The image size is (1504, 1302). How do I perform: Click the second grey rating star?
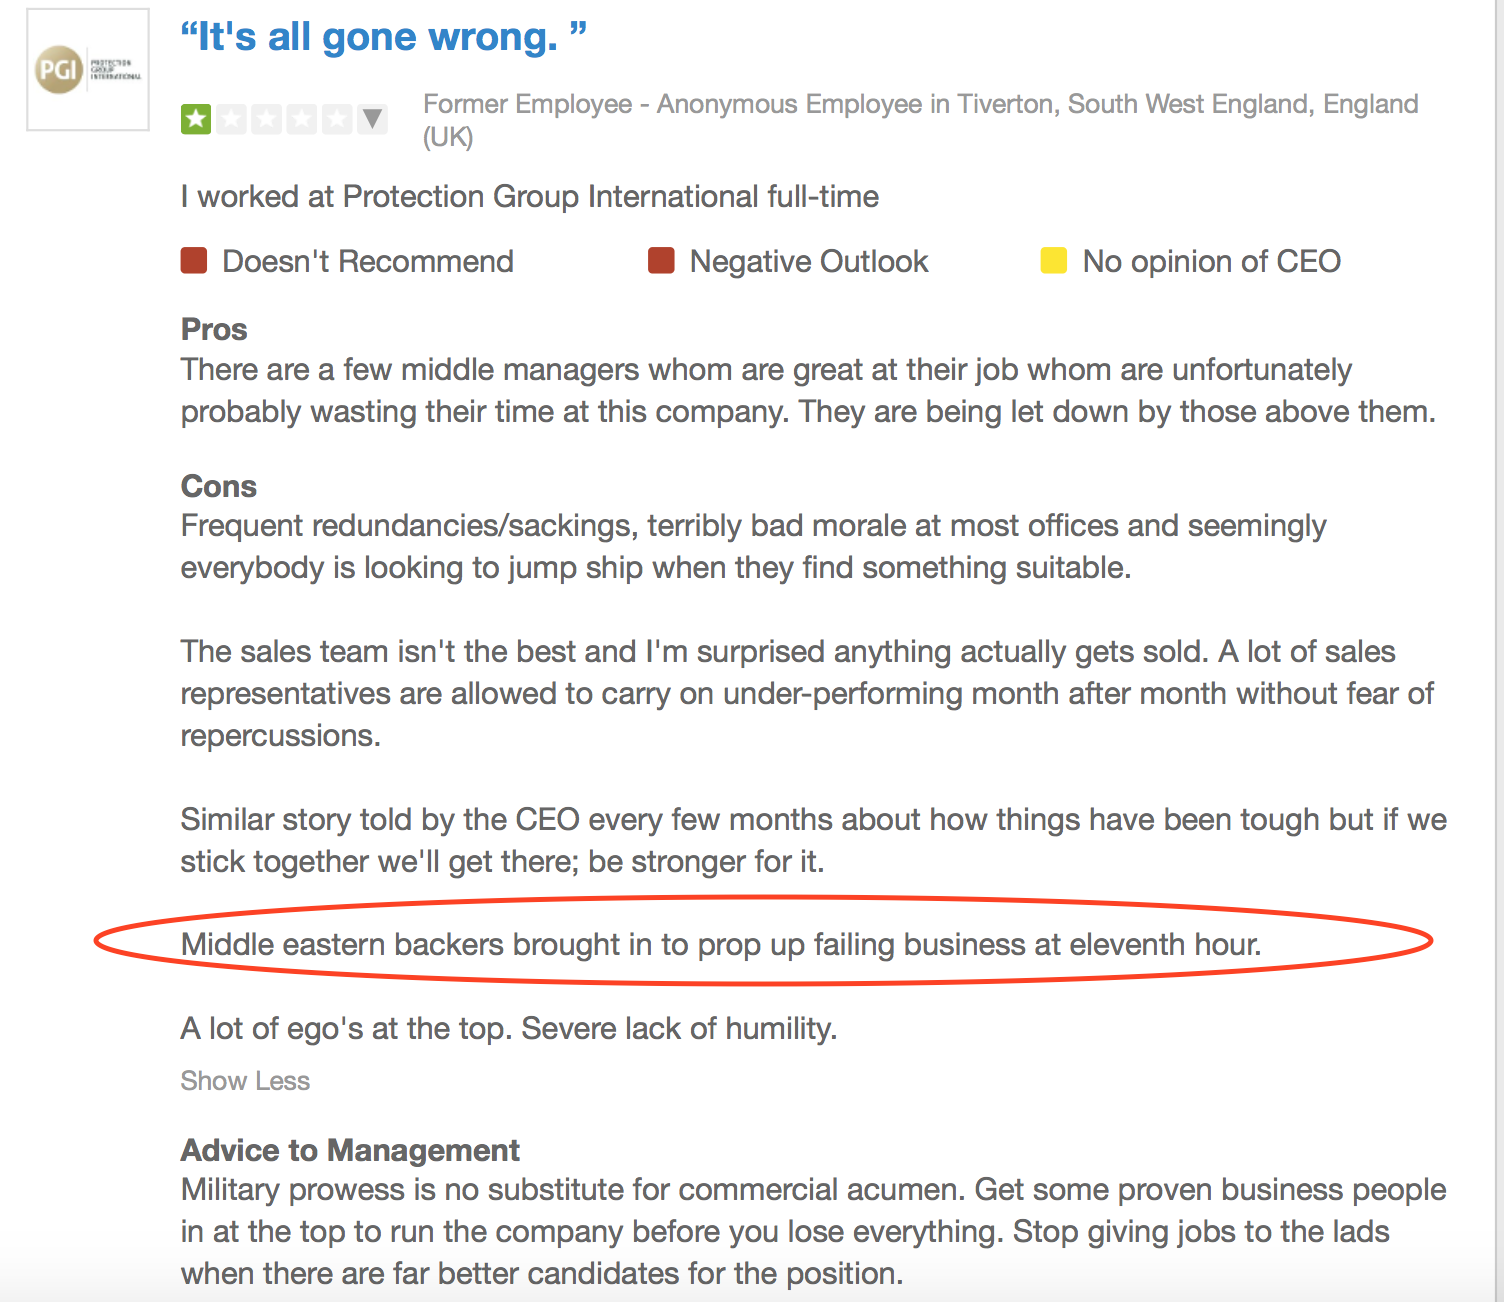[231, 119]
